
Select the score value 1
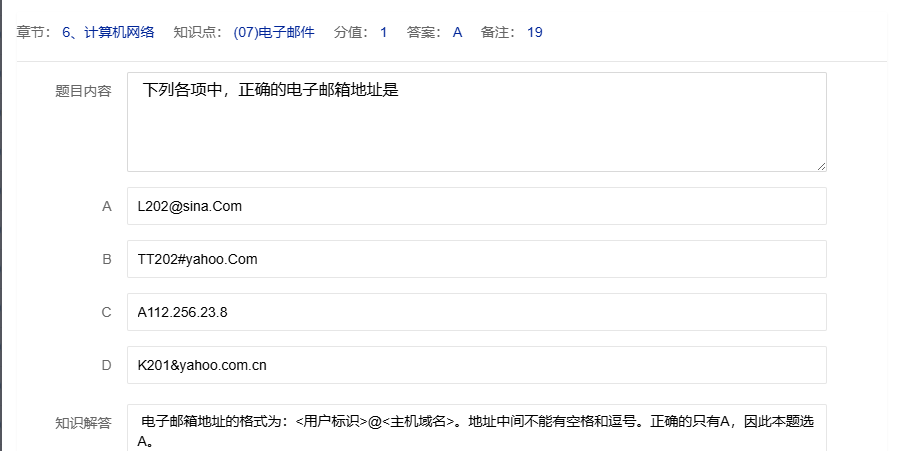tap(384, 32)
